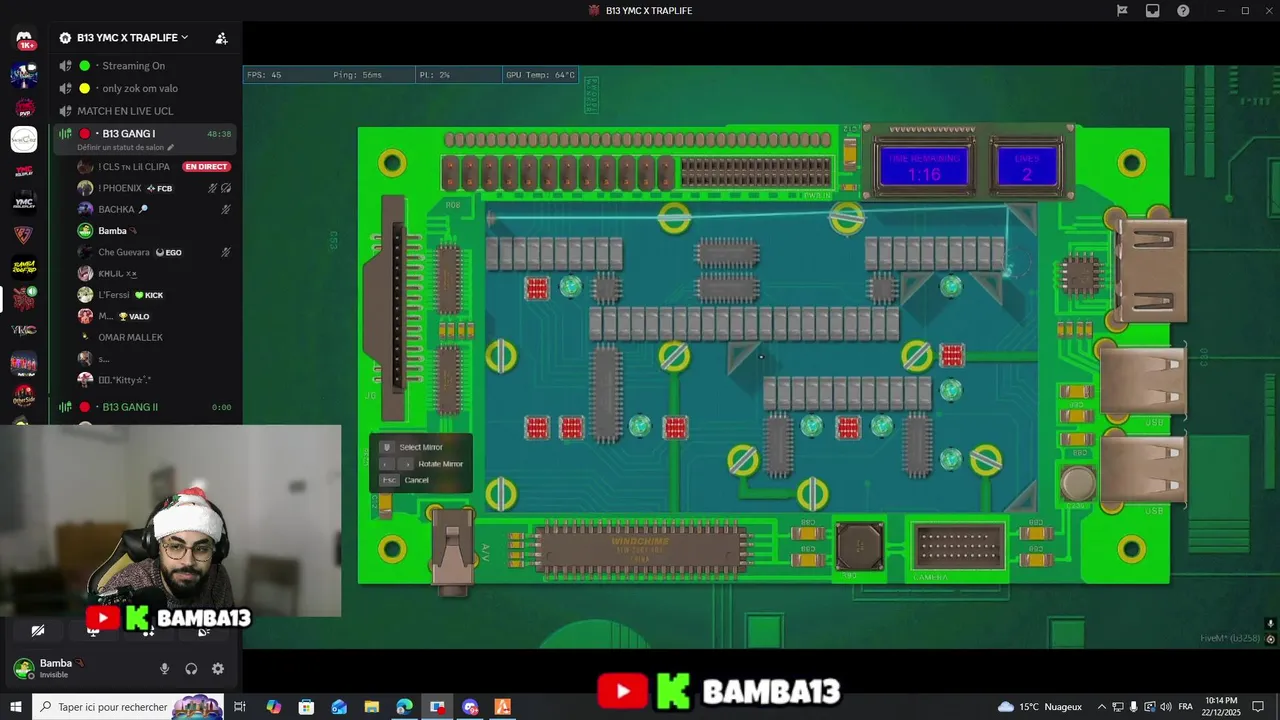Open the PVP server icon

pyautogui.click(x=24, y=107)
